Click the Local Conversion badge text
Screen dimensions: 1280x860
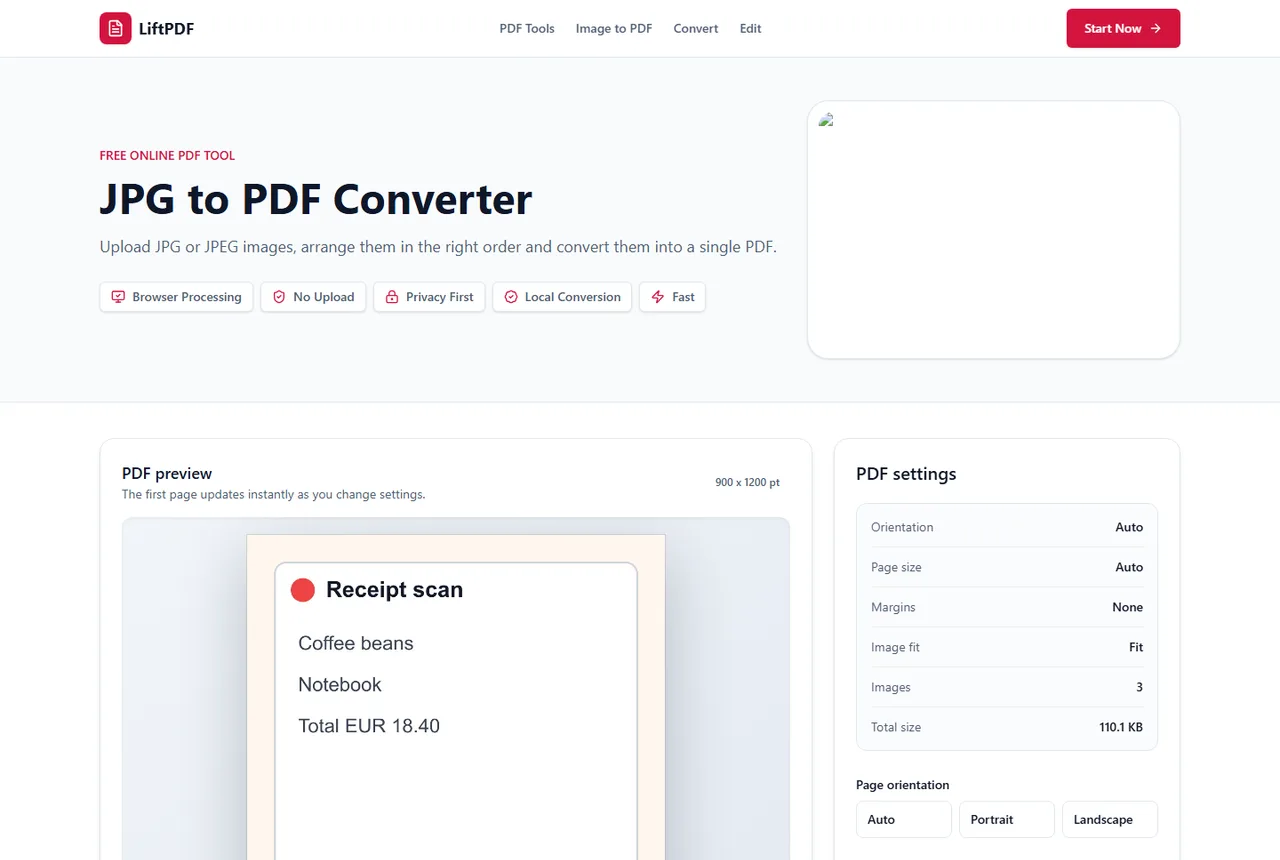(x=573, y=297)
